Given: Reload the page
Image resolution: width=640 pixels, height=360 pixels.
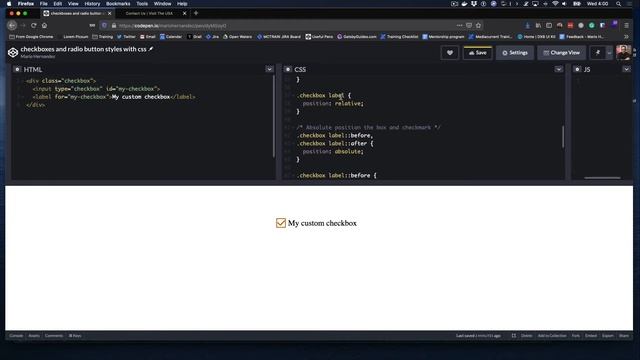Looking at the screenshot, I should tap(33, 25).
